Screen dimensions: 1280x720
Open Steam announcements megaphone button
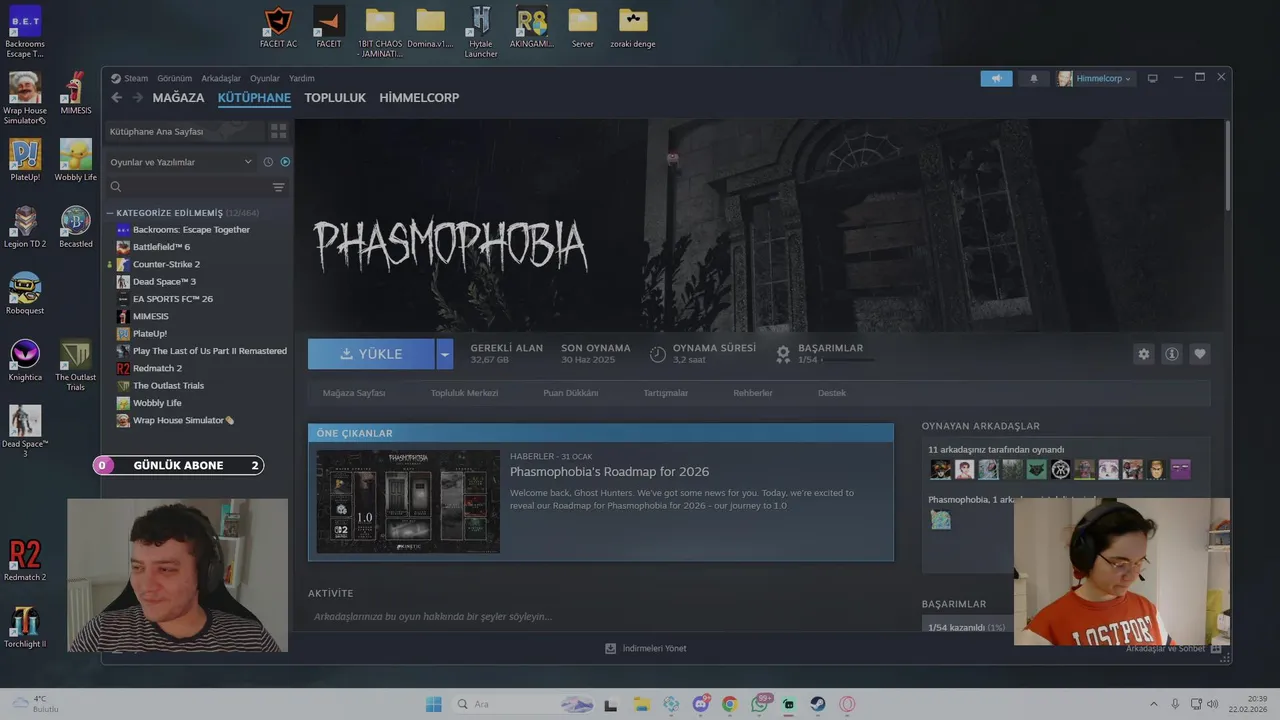click(x=996, y=78)
